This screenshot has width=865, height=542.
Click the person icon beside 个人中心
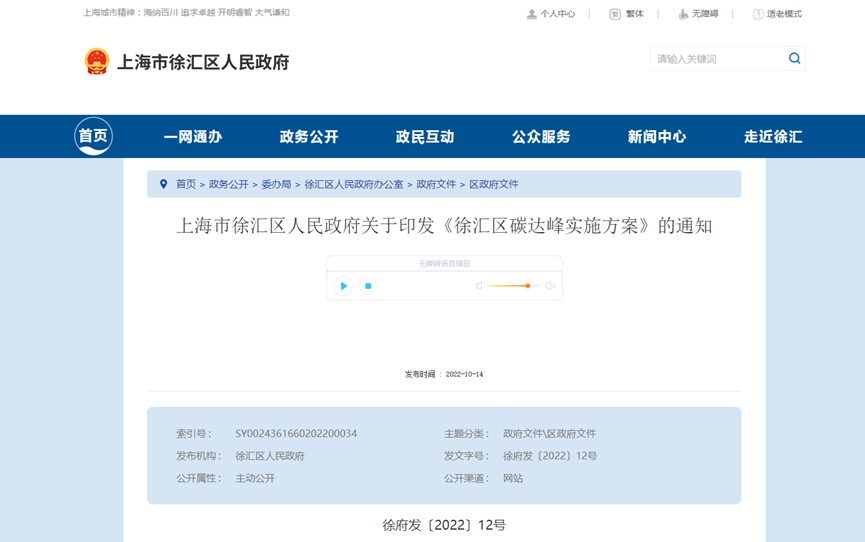[532, 14]
